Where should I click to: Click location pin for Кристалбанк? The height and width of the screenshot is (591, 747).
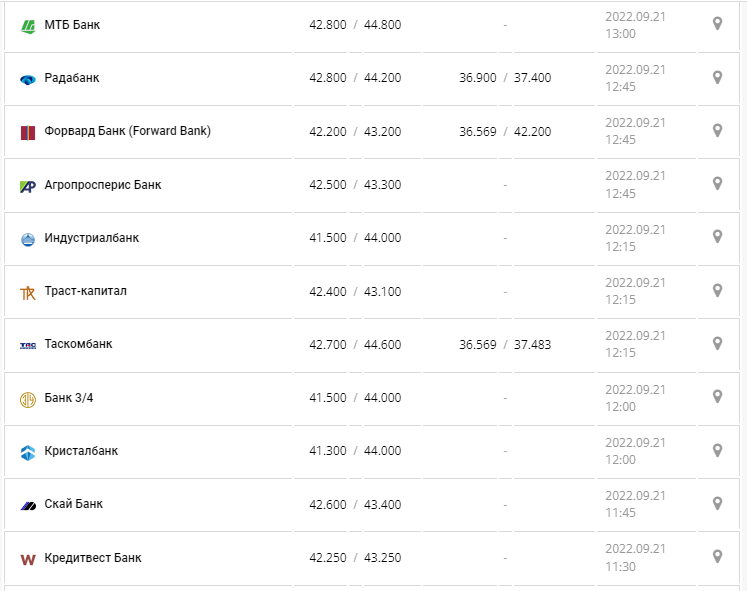pyautogui.click(x=717, y=450)
